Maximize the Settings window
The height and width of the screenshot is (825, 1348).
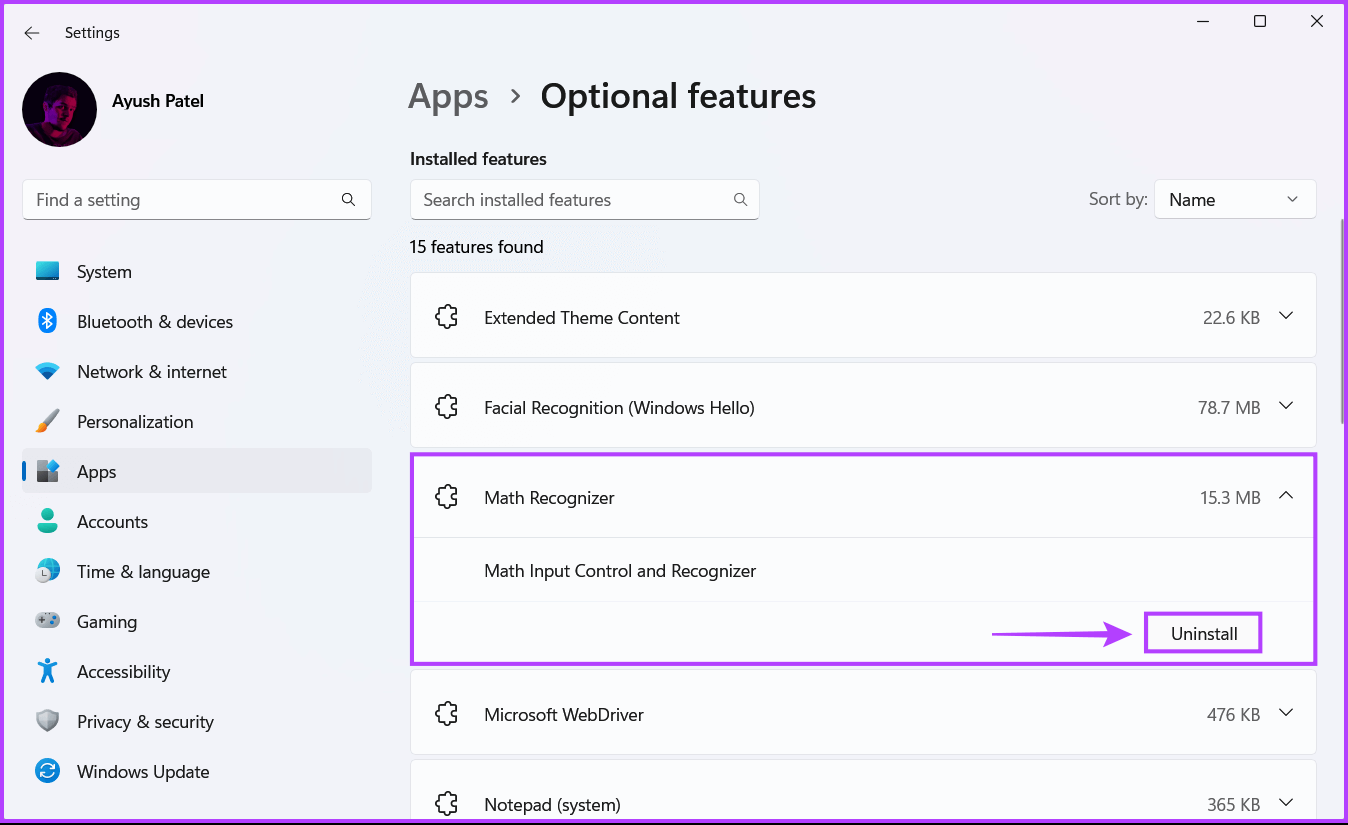click(x=1260, y=21)
